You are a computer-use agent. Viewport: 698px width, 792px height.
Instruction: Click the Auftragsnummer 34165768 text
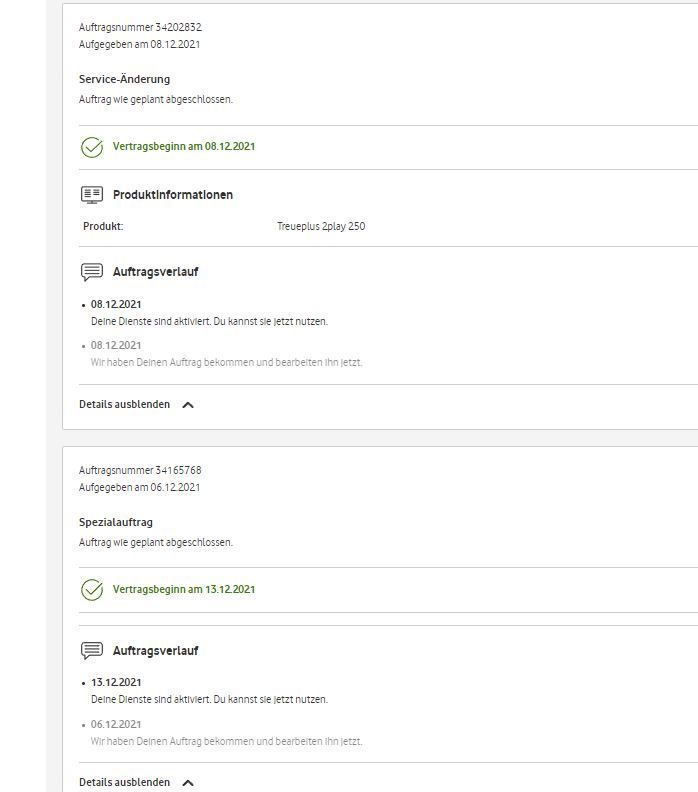pyautogui.click(x=140, y=470)
